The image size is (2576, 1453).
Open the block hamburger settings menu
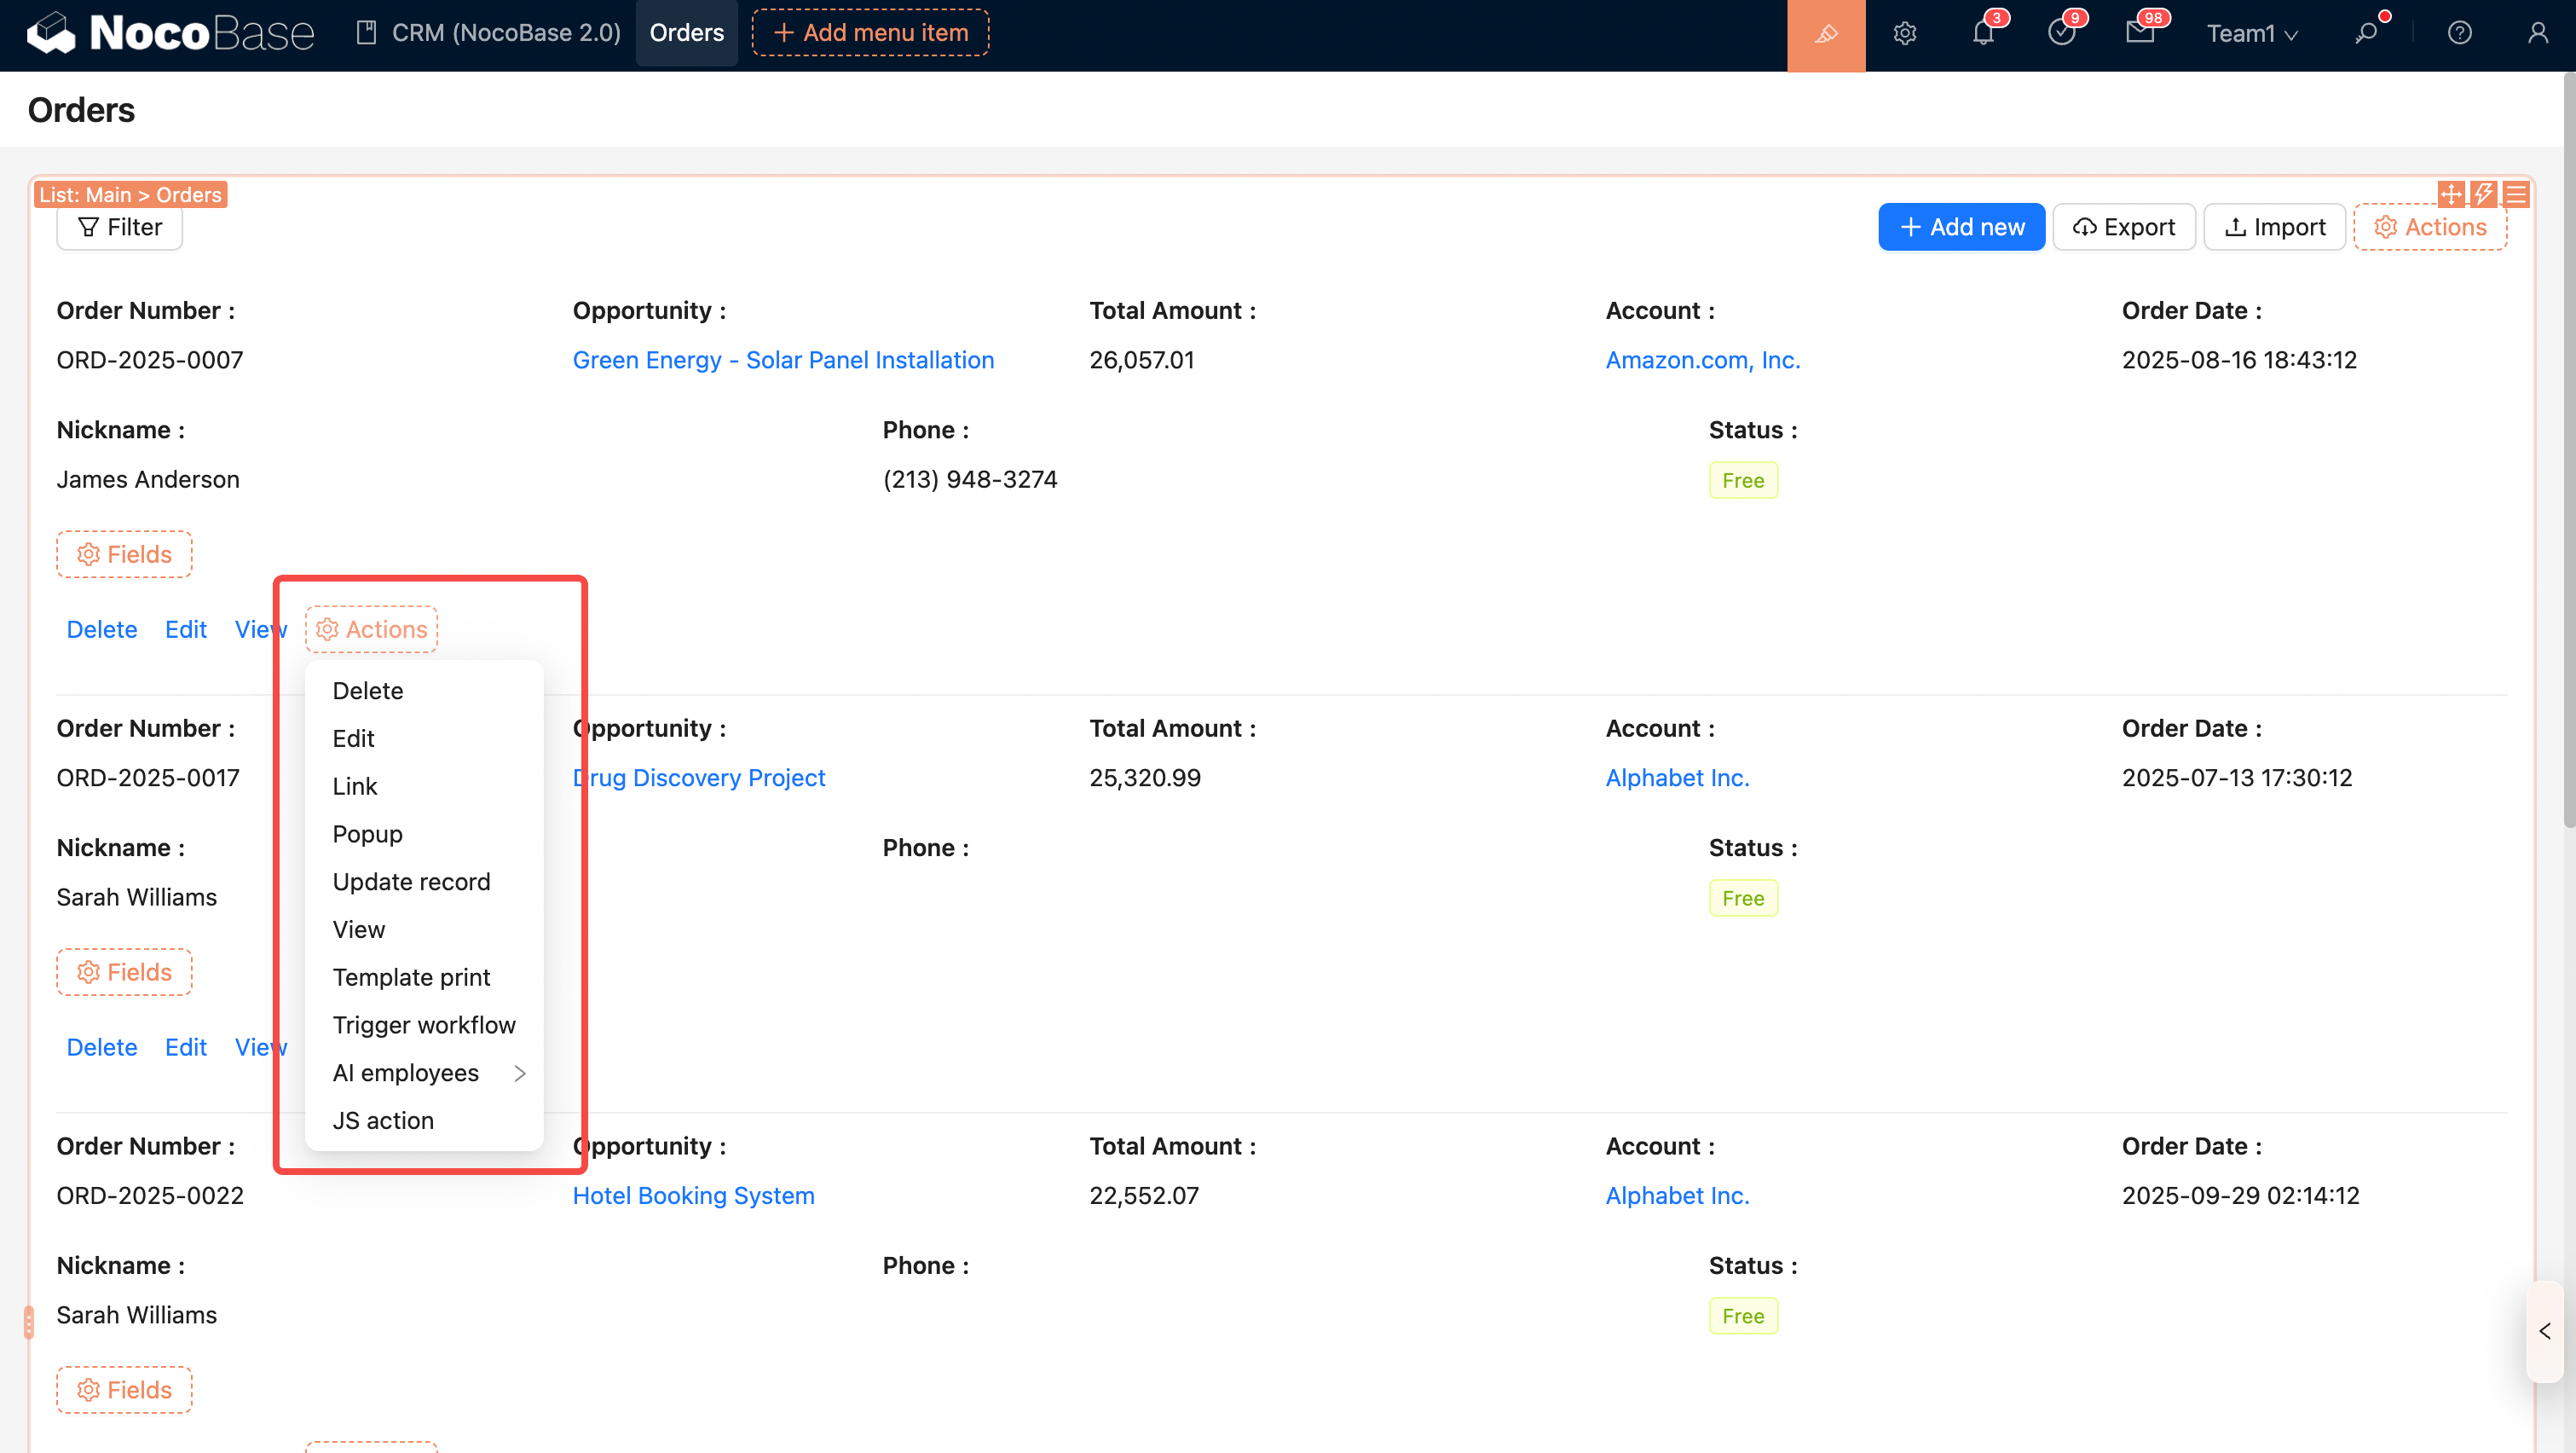click(2516, 194)
